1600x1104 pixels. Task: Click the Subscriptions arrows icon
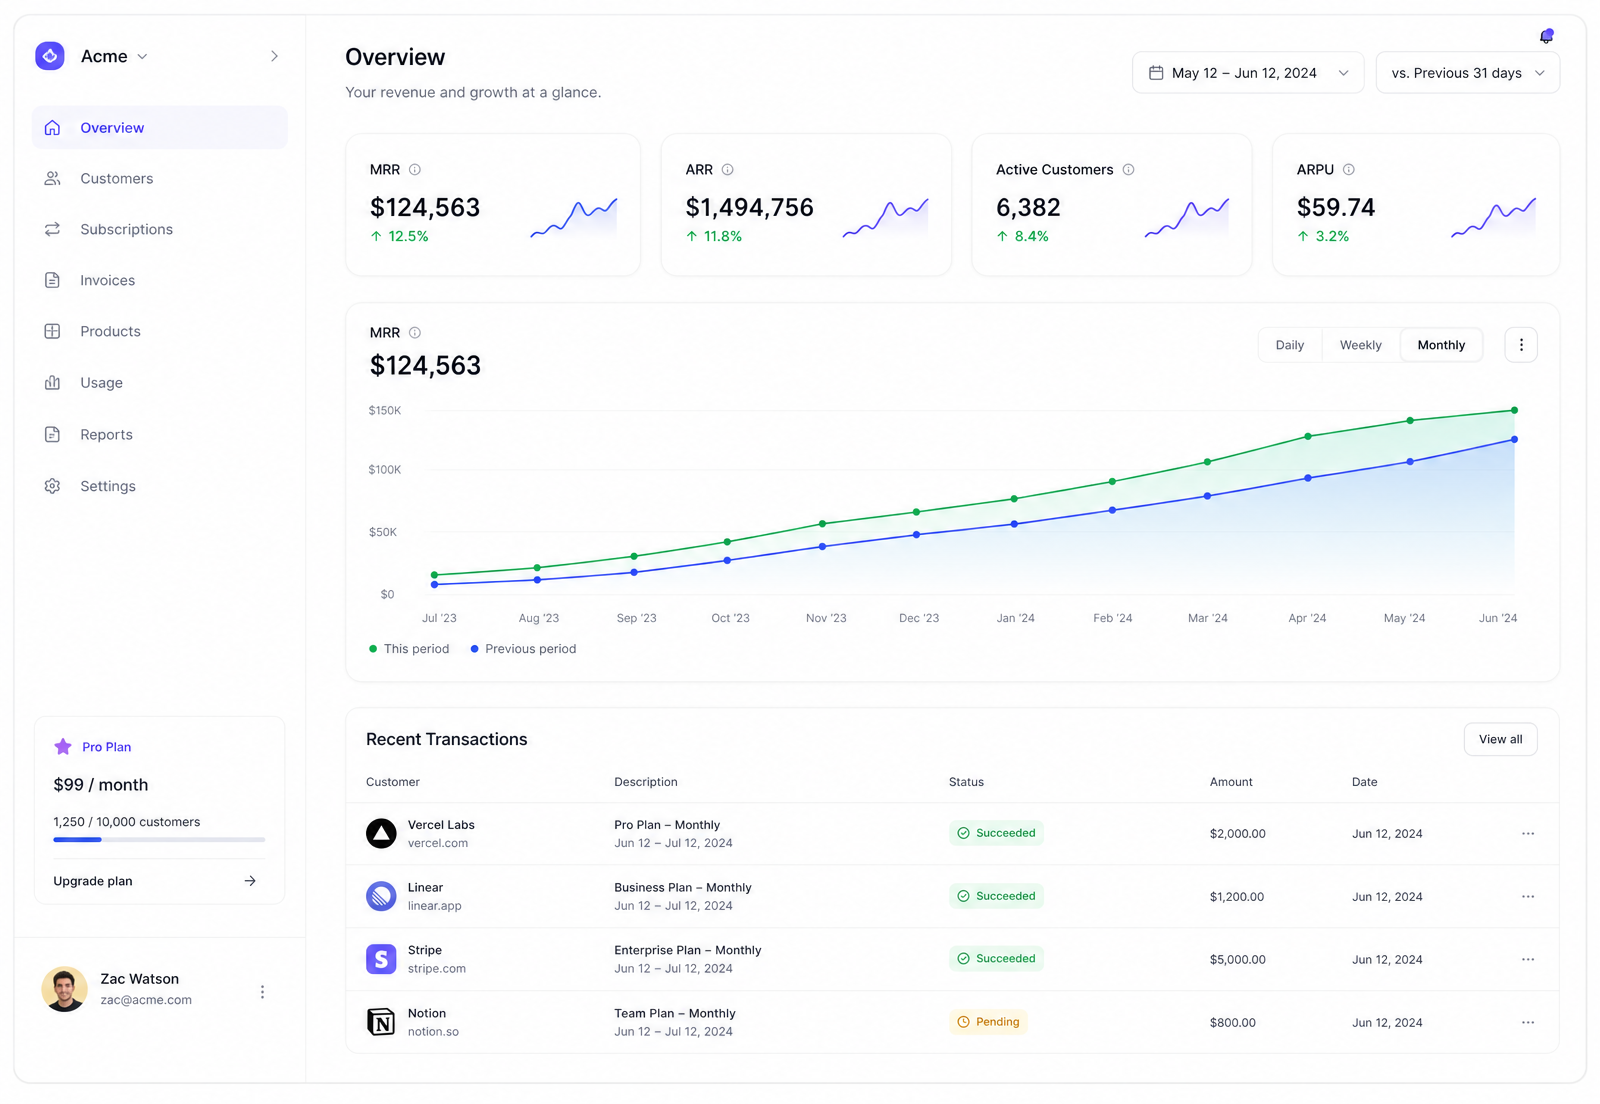click(53, 229)
